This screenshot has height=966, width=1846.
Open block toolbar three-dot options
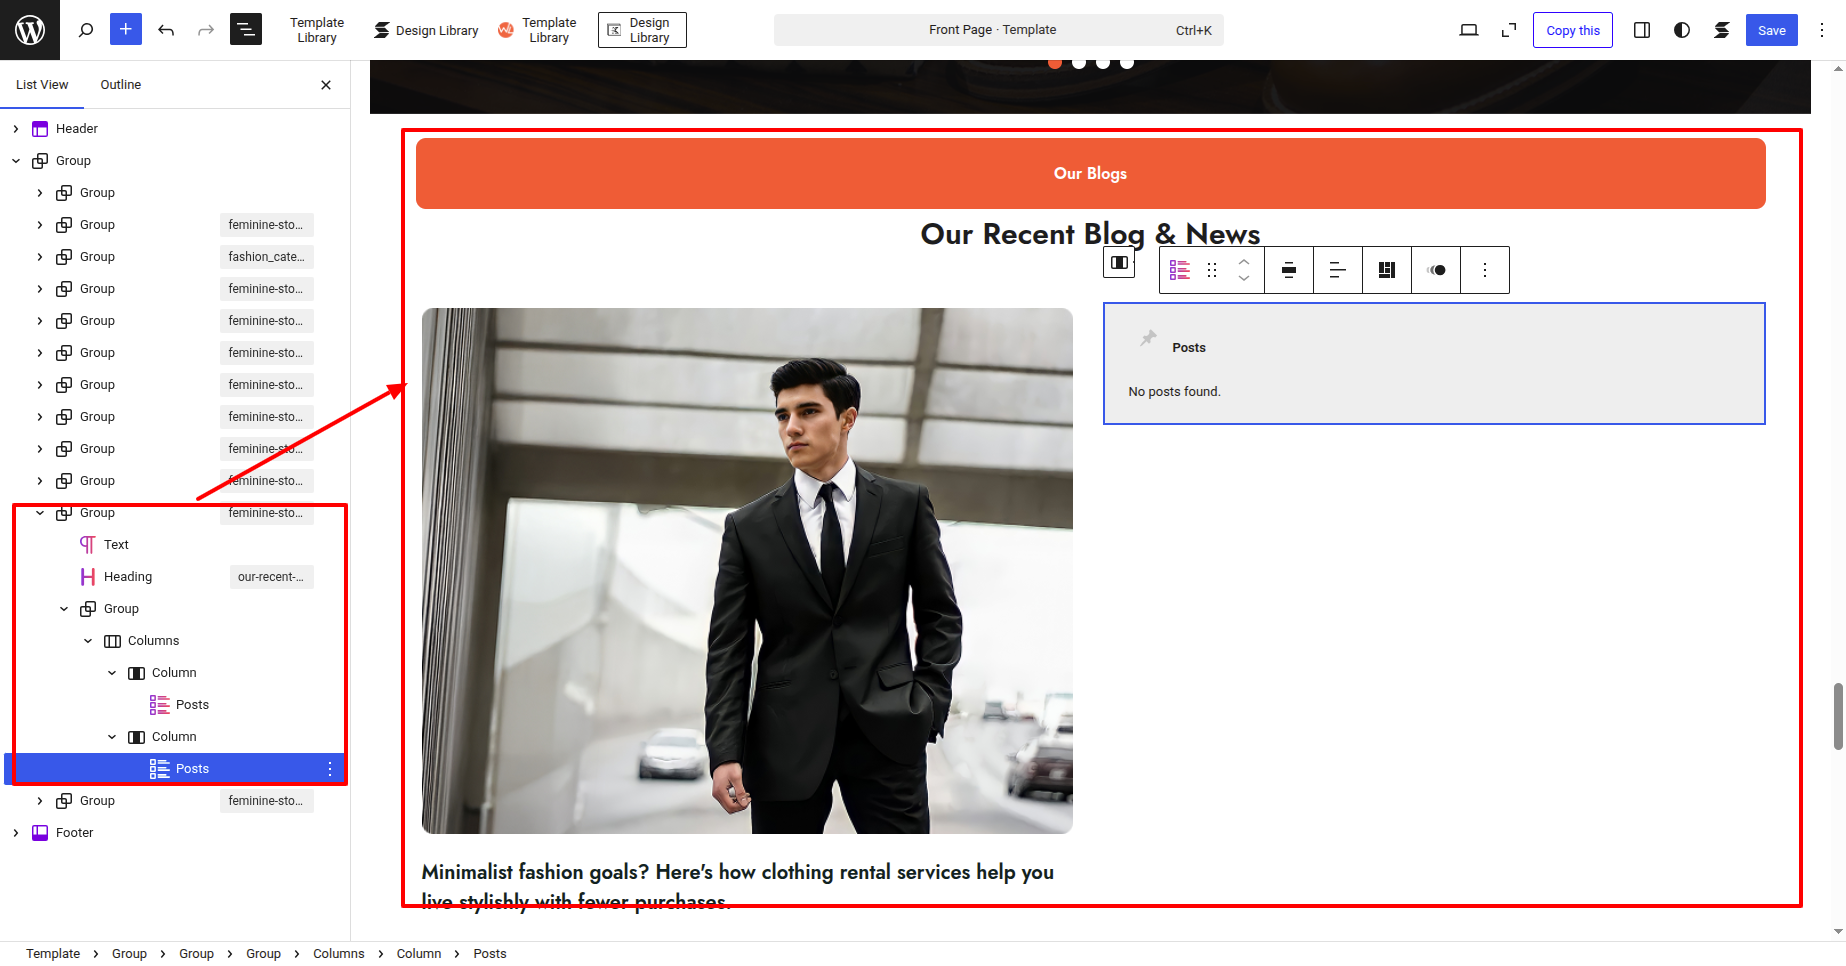(x=1485, y=270)
